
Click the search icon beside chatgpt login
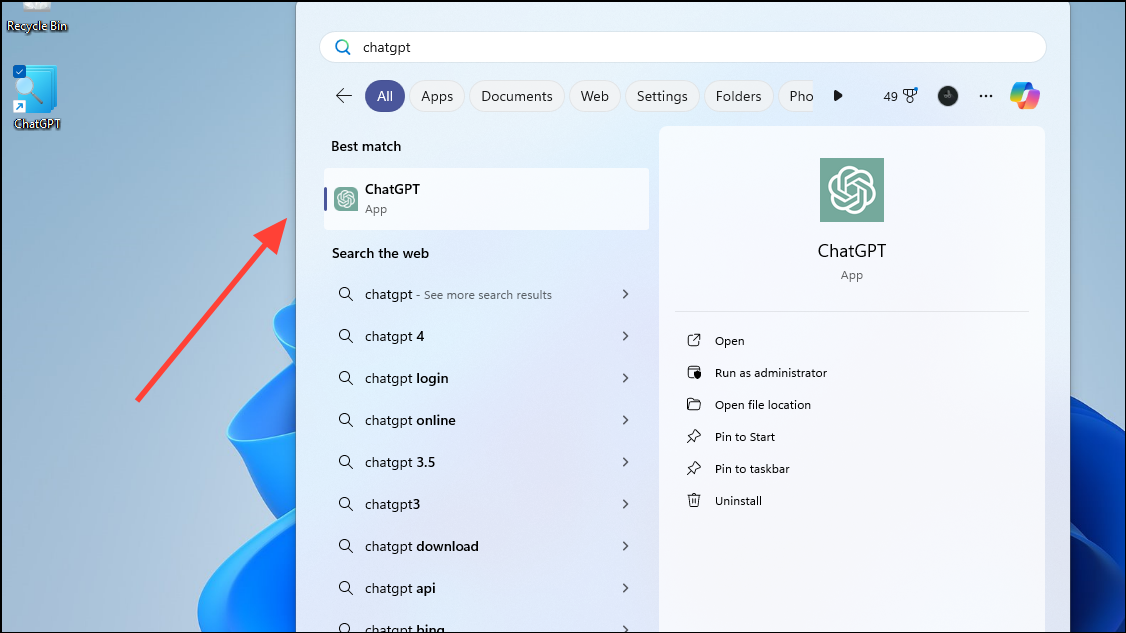click(x=345, y=377)
